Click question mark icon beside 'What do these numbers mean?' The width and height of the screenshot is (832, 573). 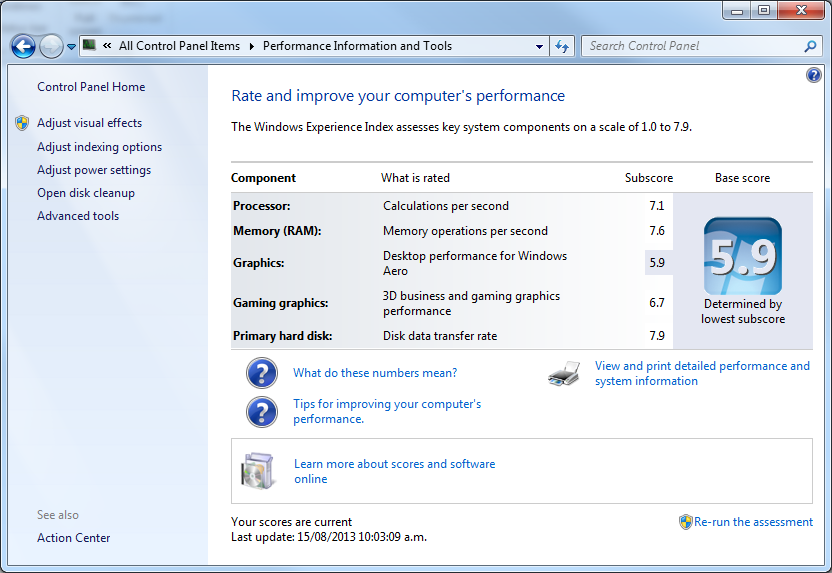pos(262,373)
